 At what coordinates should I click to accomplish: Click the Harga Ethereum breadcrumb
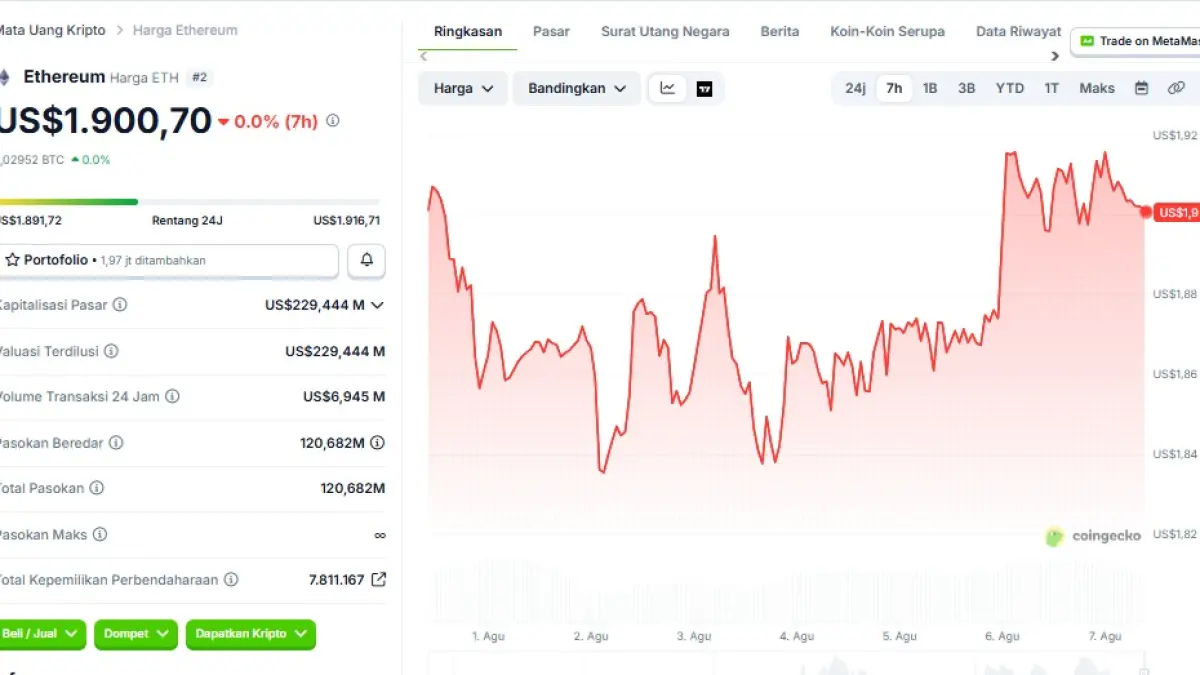187,30
